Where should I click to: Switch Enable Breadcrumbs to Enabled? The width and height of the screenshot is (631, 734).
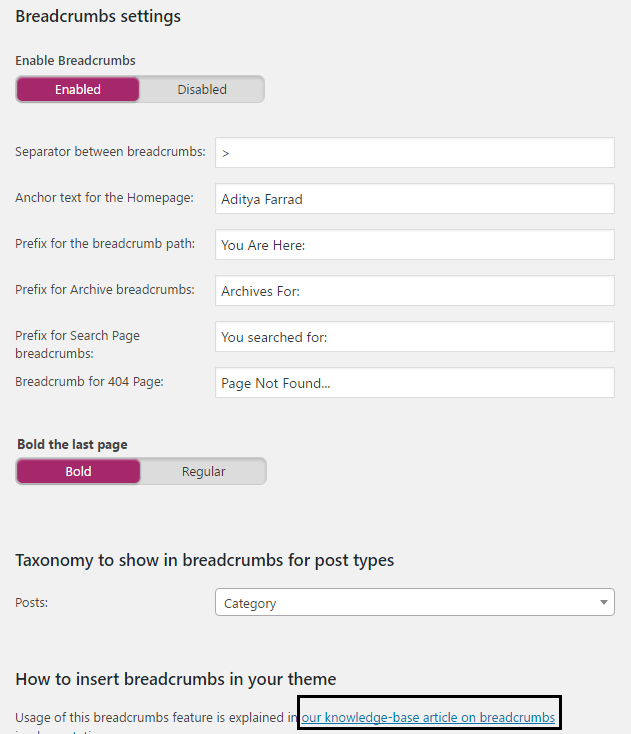click(x=78, y=89)
